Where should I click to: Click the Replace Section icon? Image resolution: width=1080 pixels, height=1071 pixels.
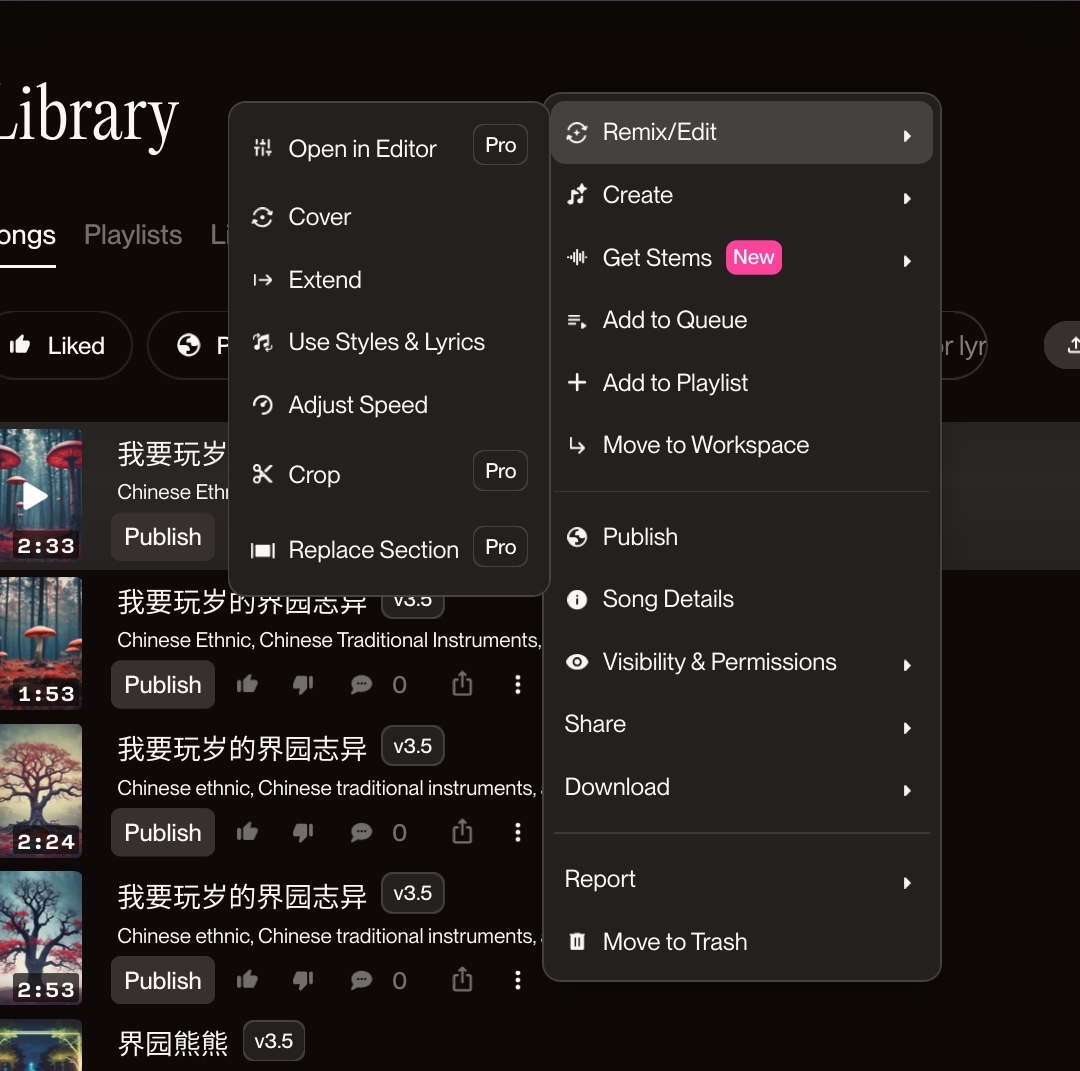click(262, 550)
